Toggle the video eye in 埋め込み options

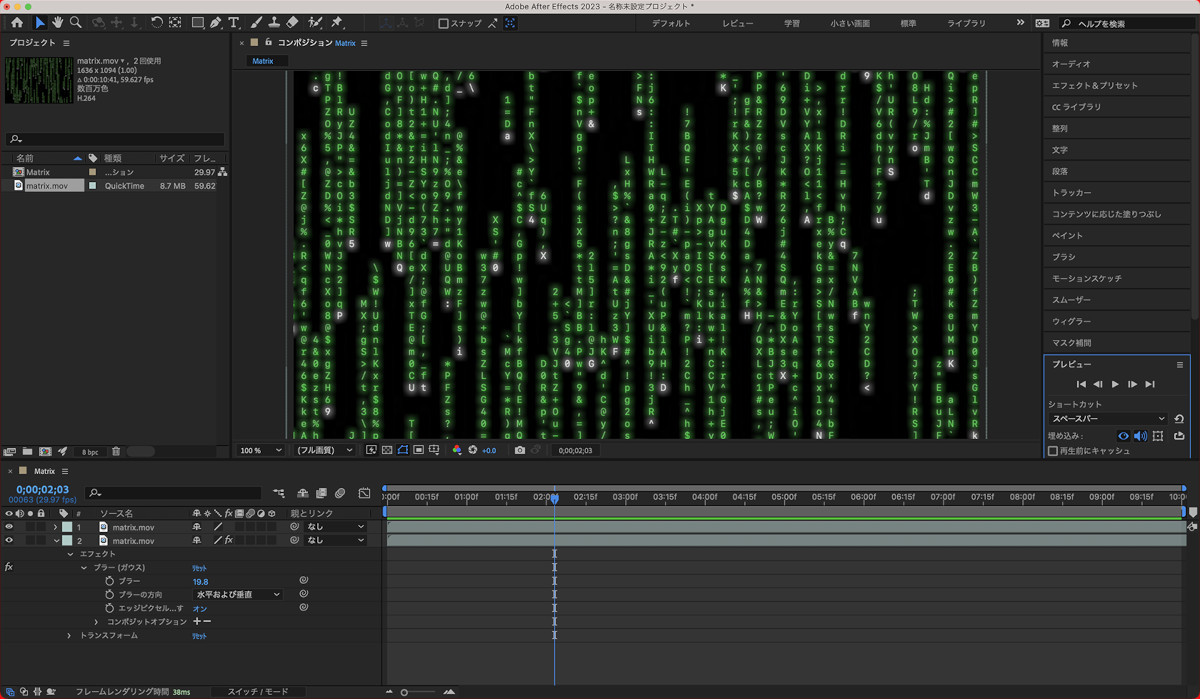(x=1123, y=436)
